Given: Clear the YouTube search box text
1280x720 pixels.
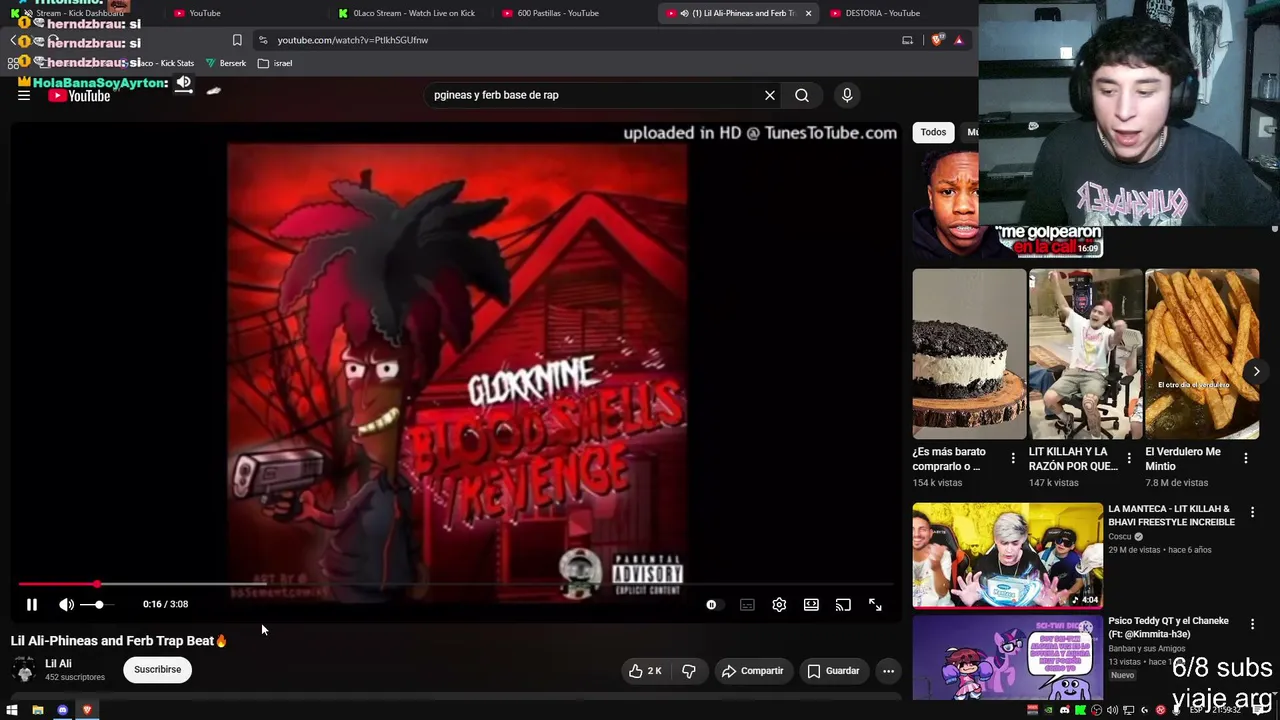Looking at the screenshot, I should point(770,95).
